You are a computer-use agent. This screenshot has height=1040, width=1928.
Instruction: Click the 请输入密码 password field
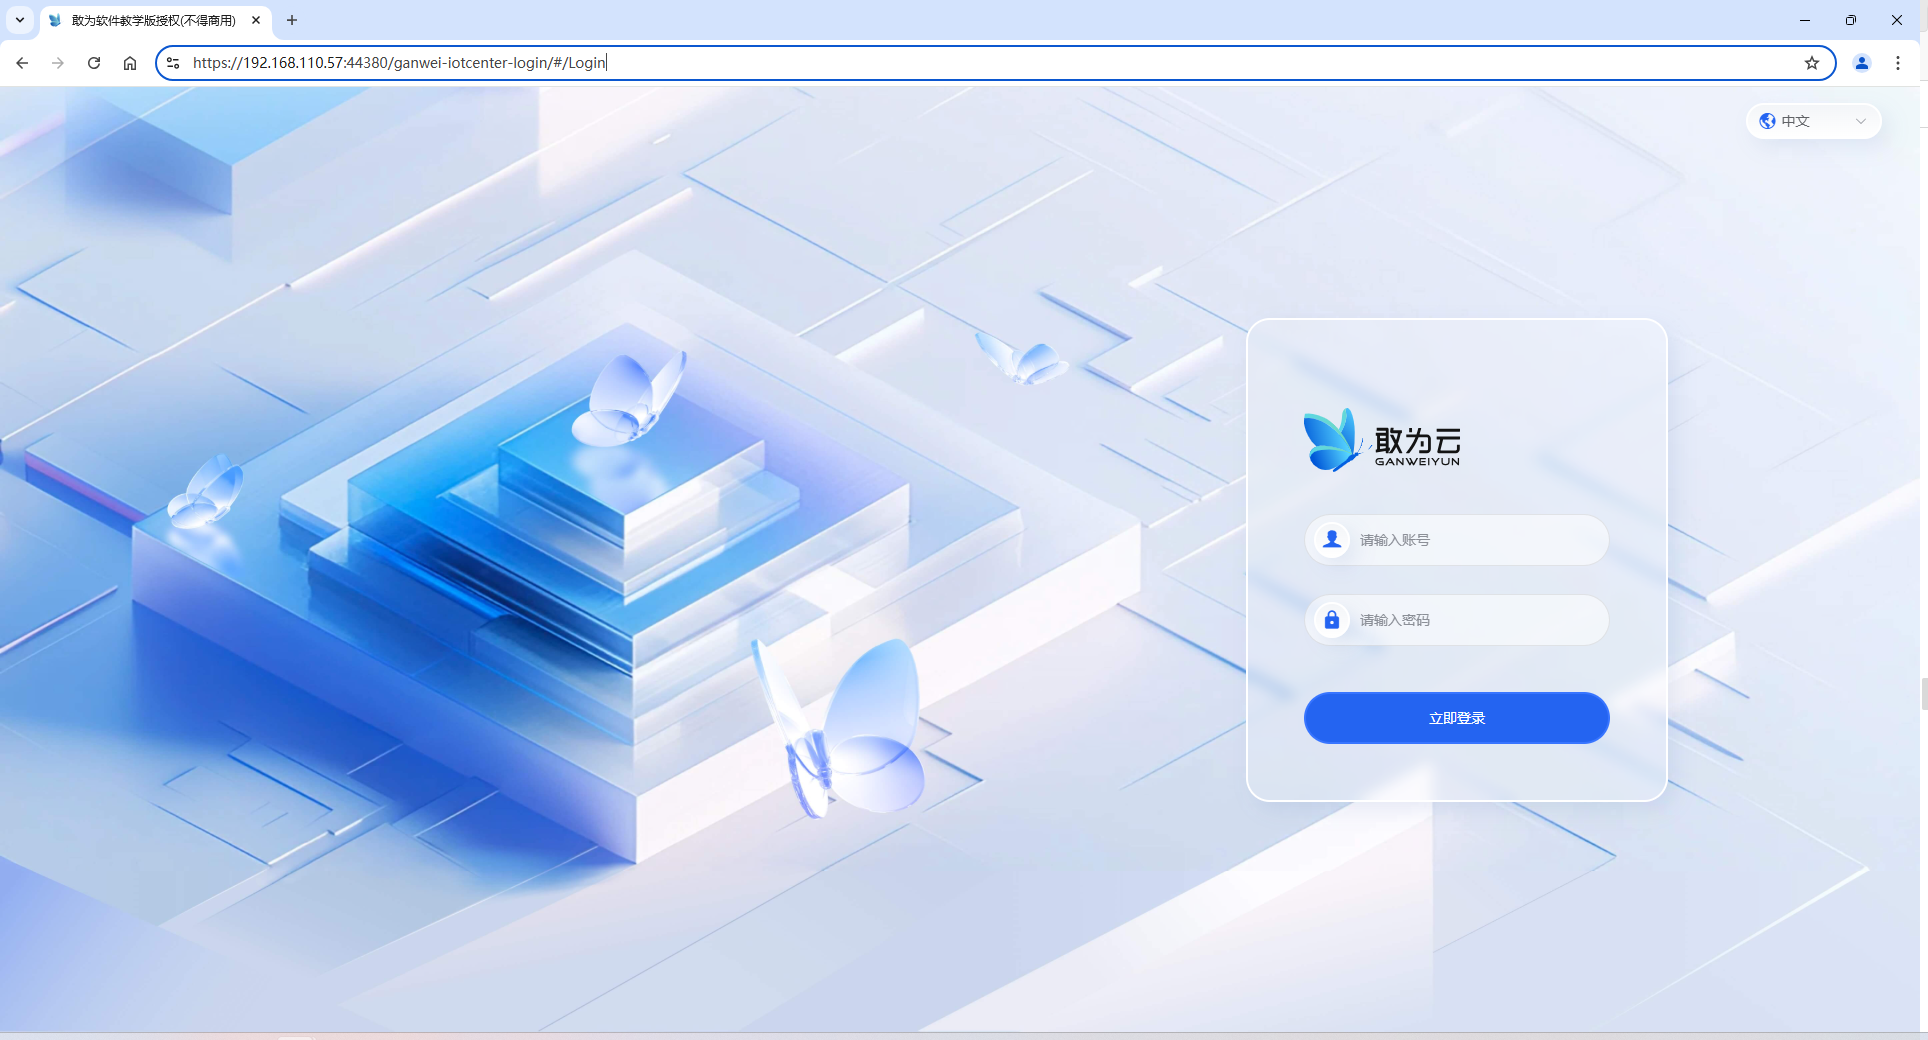coord(1457,620)
